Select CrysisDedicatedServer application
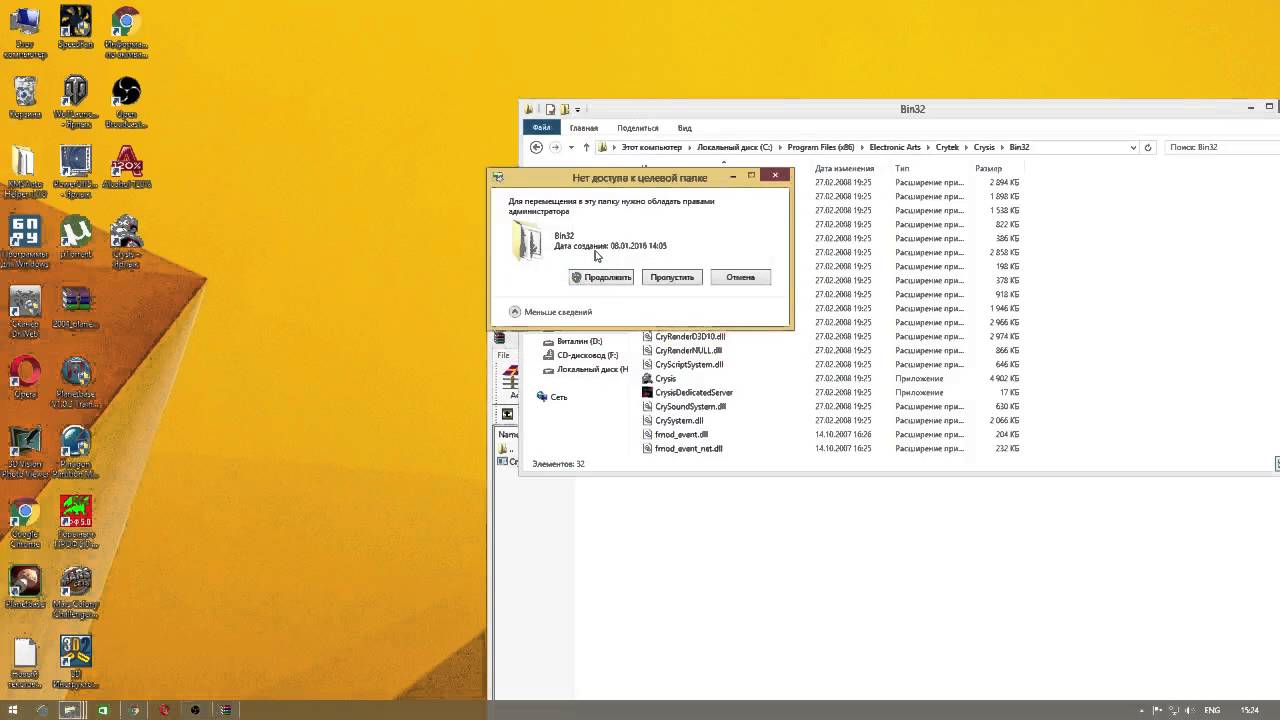This screenshot has width=1280, height=720. click(693, 393)
